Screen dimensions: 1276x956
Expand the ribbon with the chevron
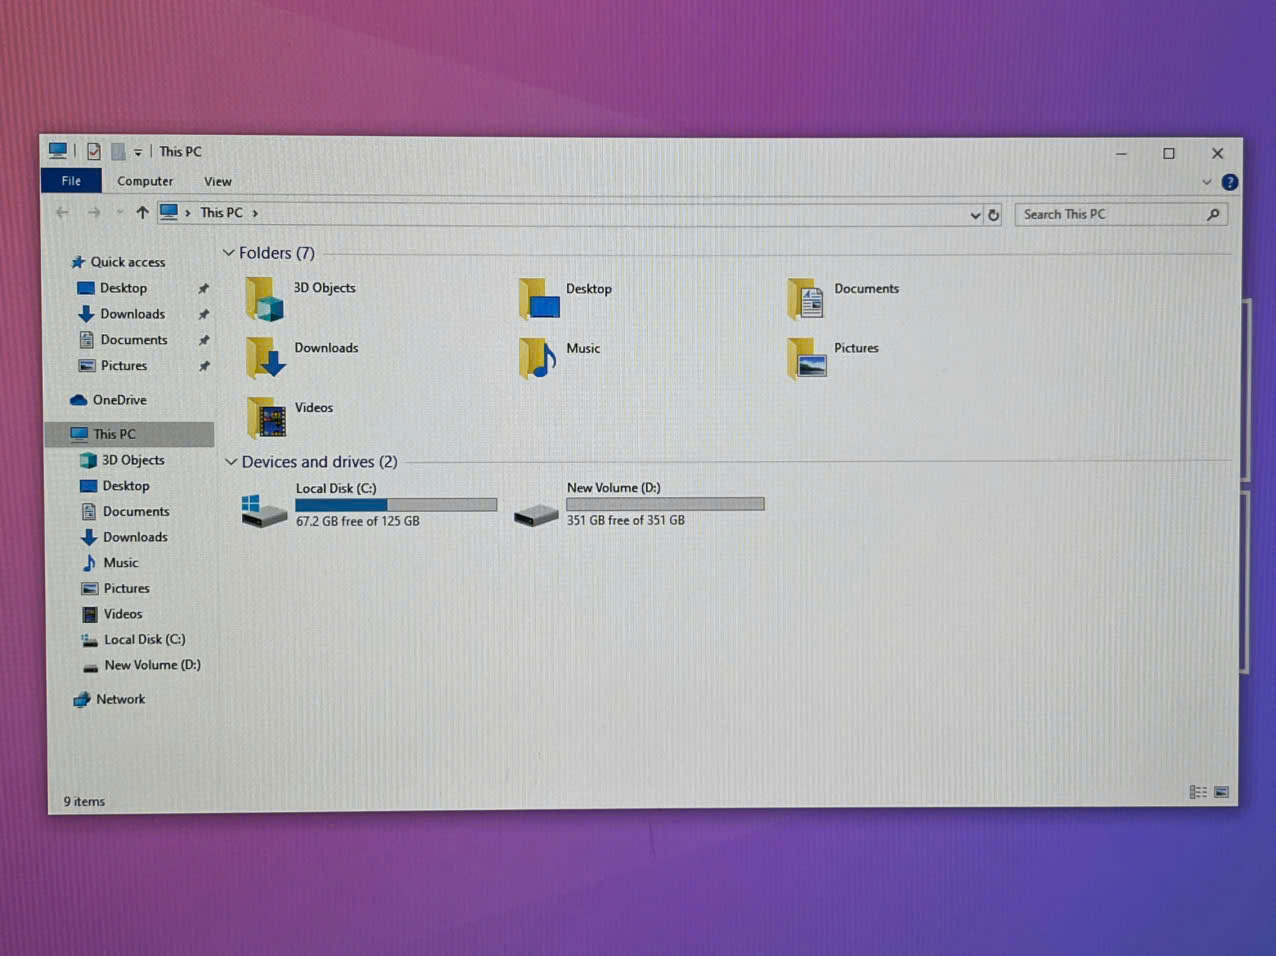(x=1206, y=182)
